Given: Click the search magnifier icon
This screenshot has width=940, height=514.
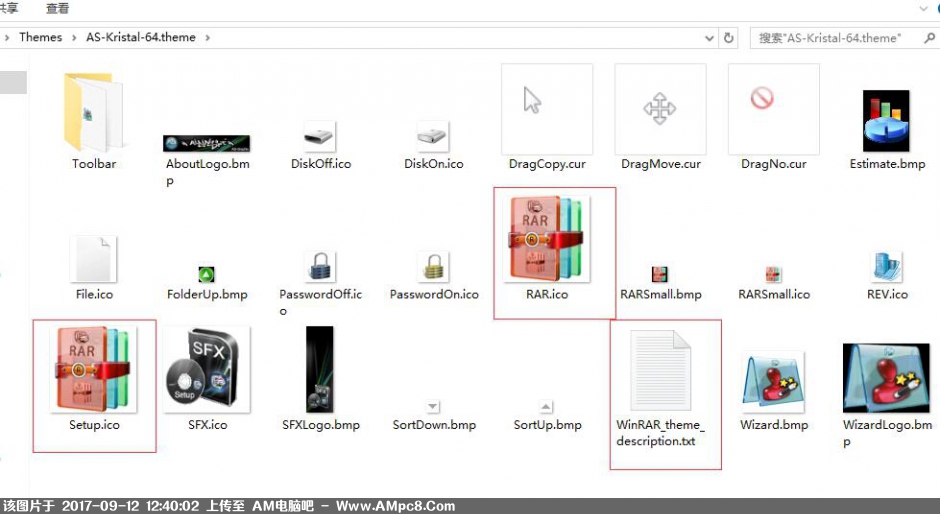Looking at the screenshot, I should pos(929,38).
